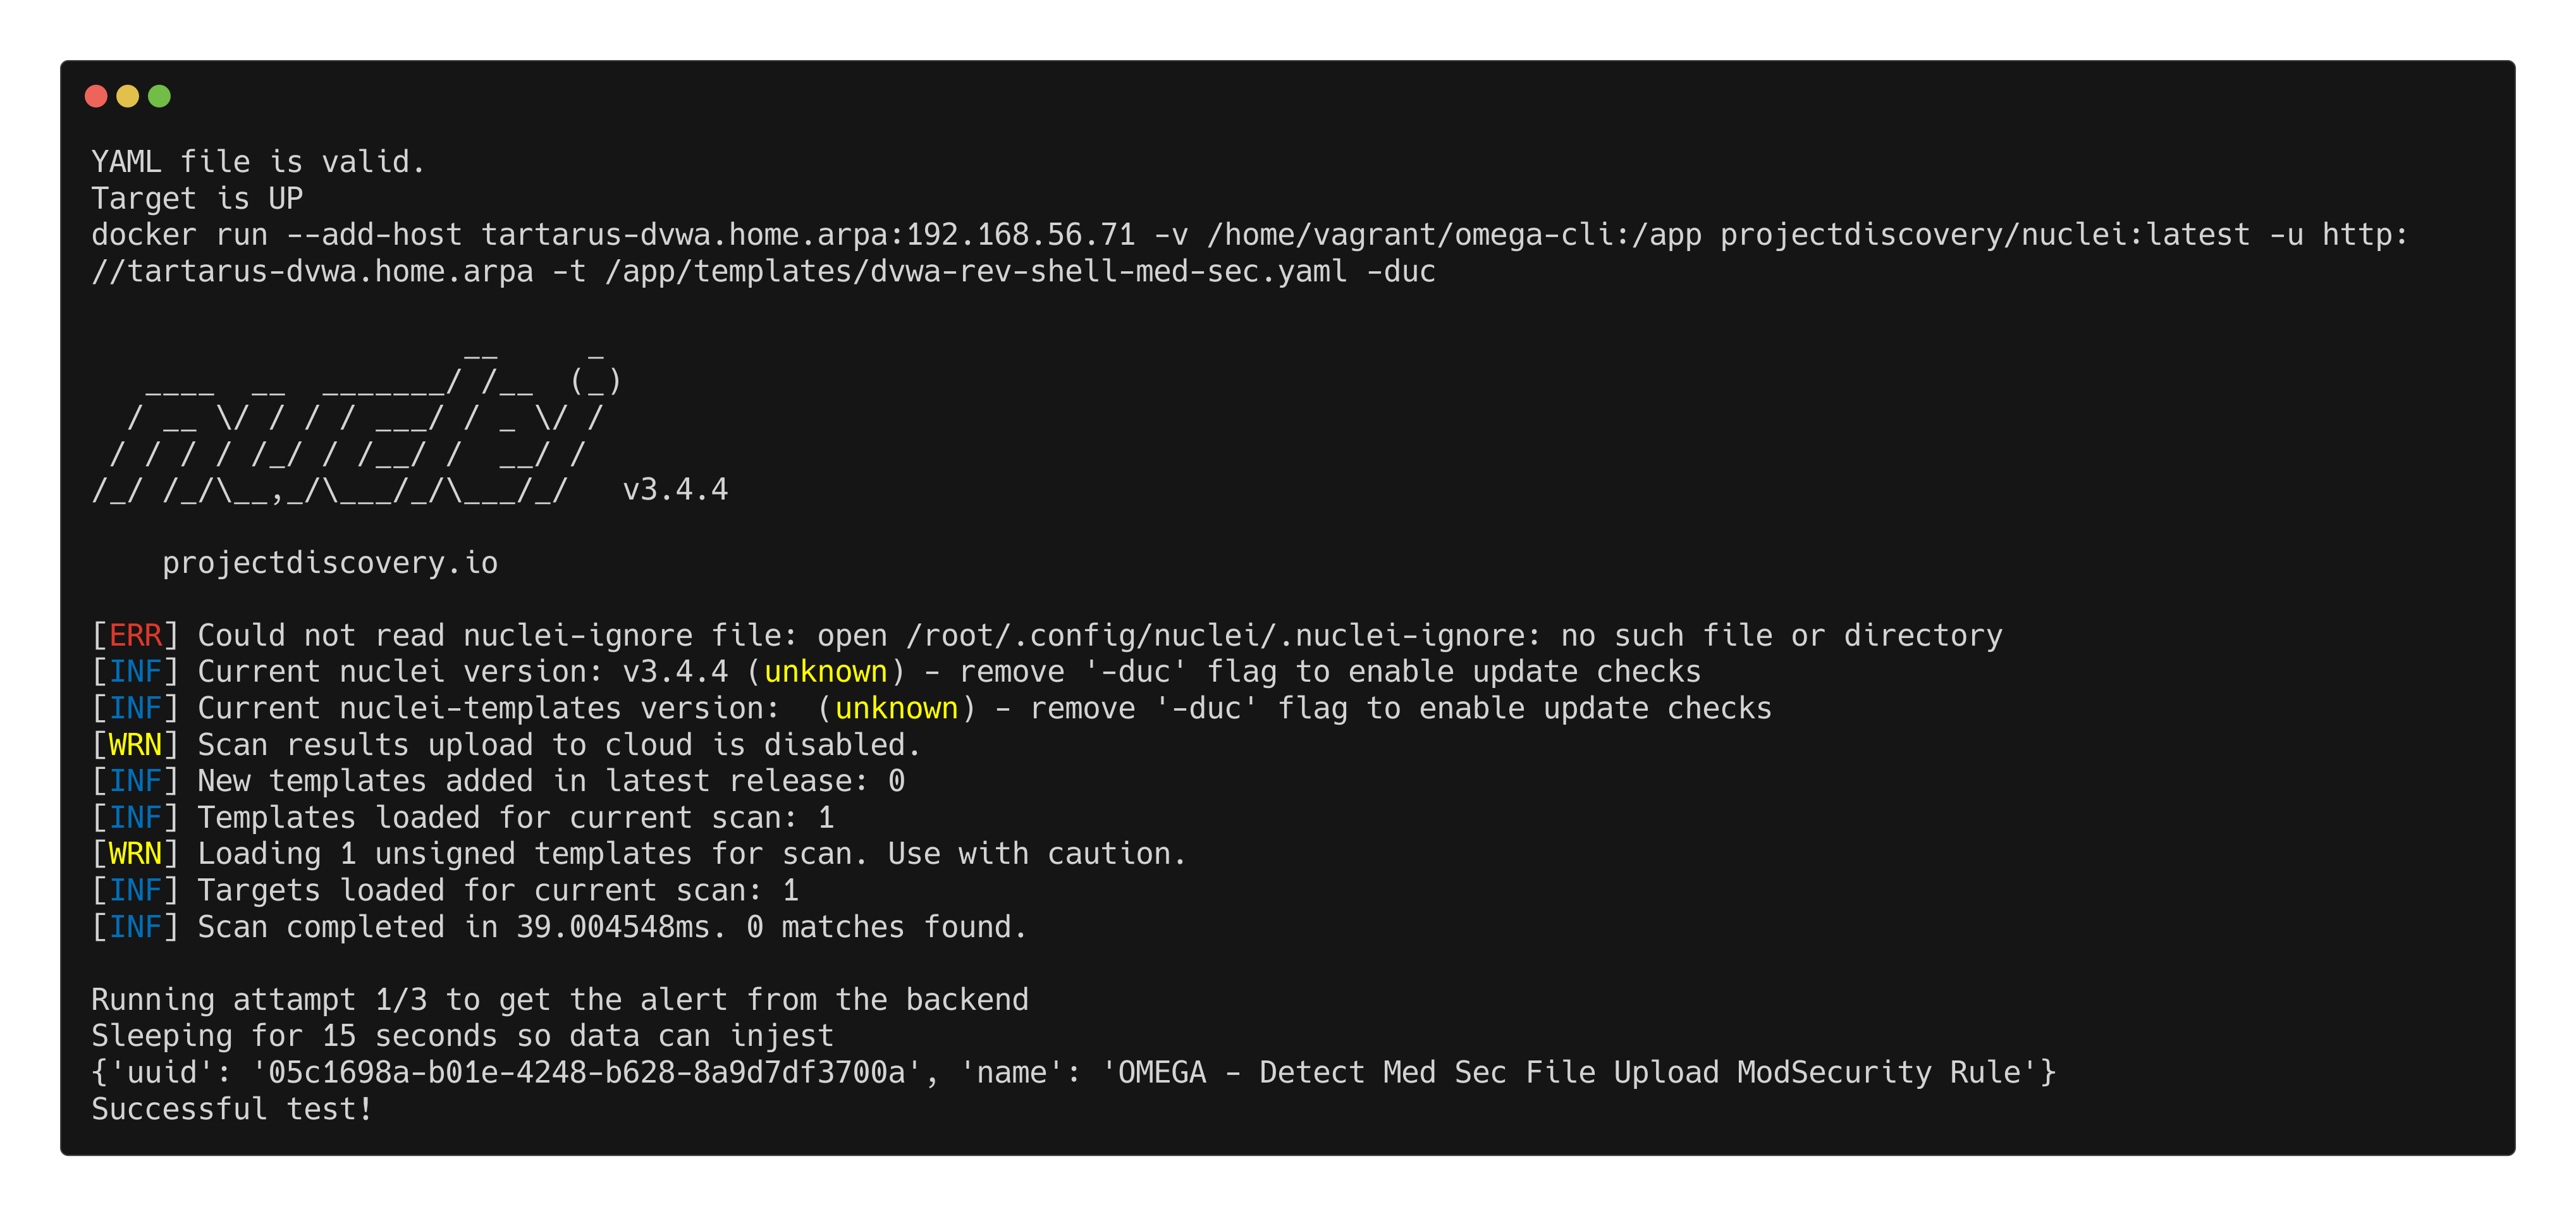Click the "Target is UP" status line

[x=197, y=198]
